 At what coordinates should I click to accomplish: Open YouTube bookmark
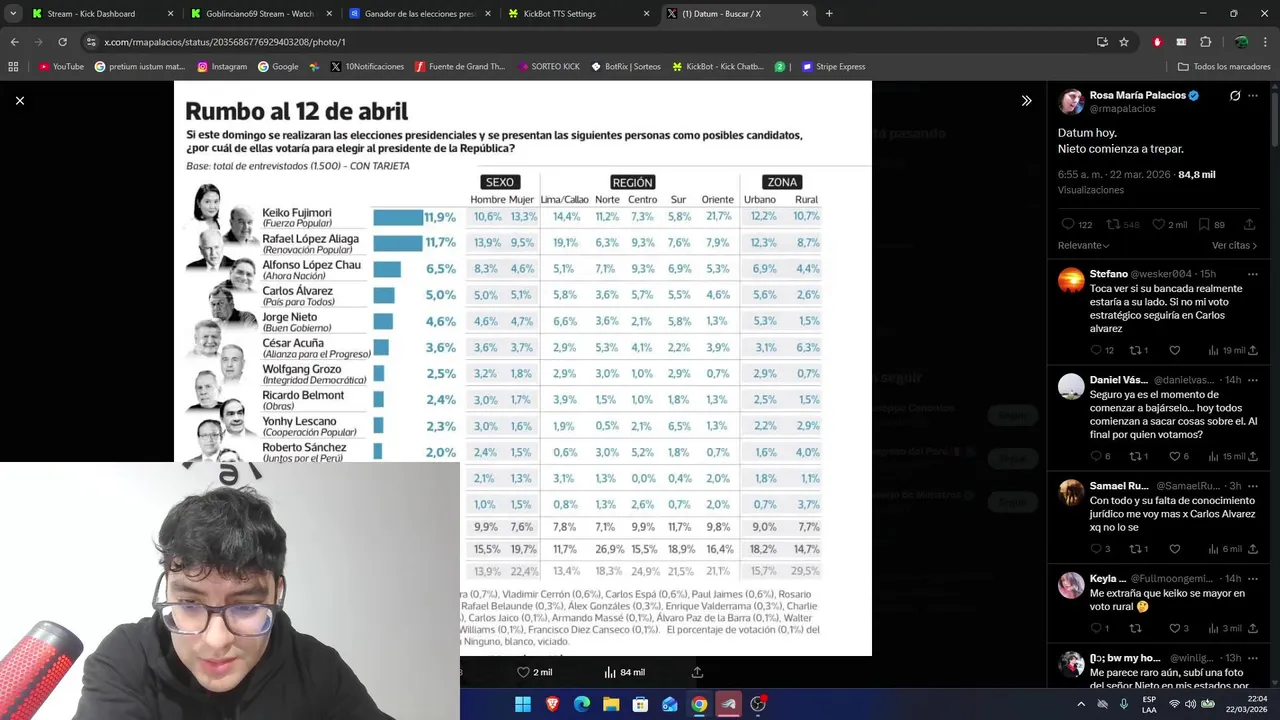[x=61, y=67]
